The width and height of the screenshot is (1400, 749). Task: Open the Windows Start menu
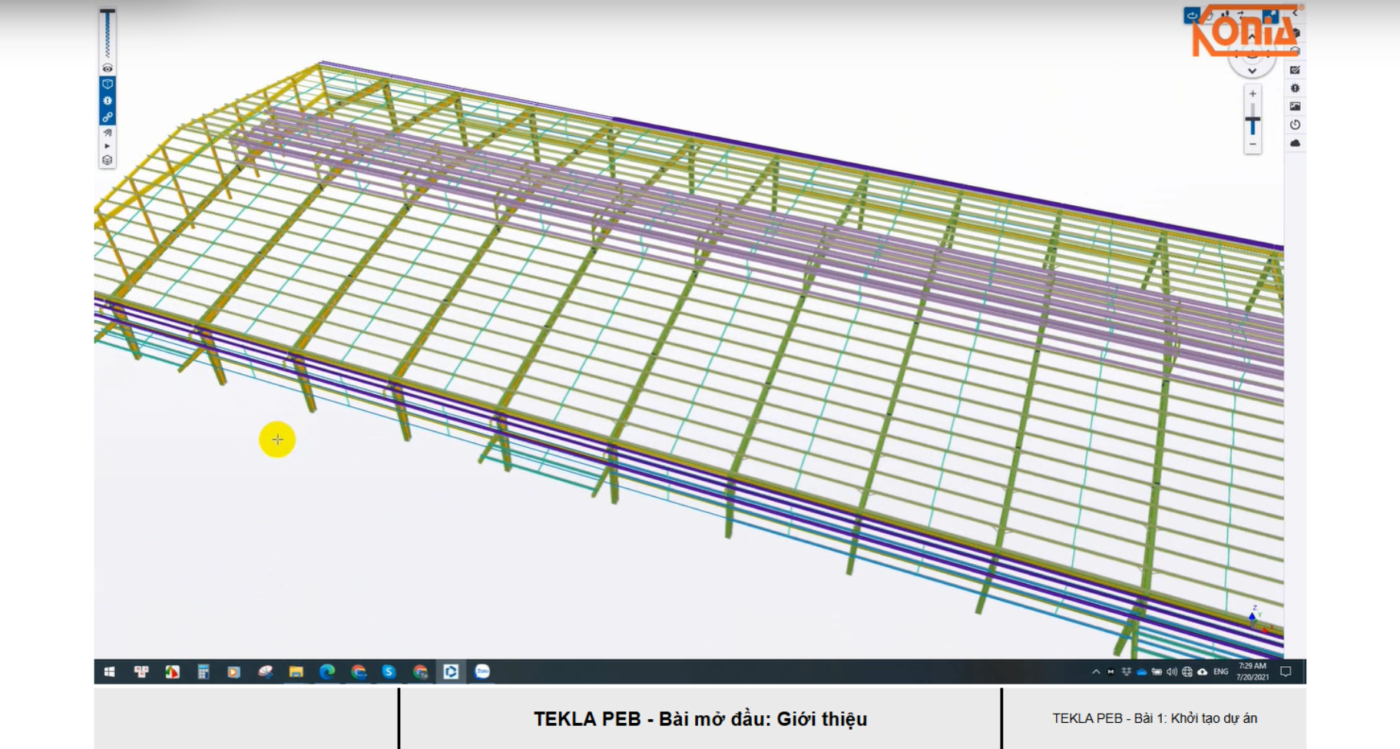[109, 672]
